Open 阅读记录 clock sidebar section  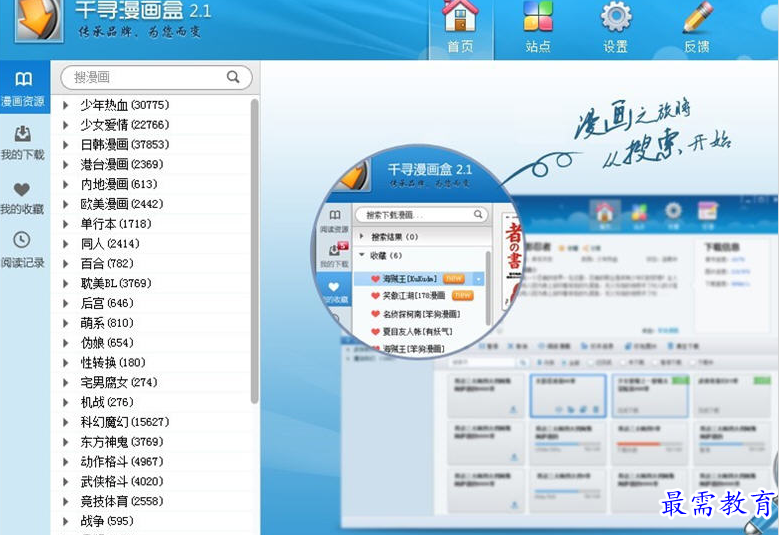pyautogui.click(x=22, y=250)
